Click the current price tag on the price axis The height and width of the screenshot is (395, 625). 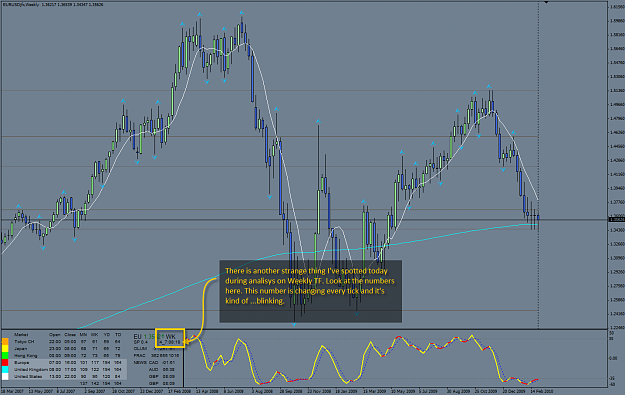click(617, 219)
